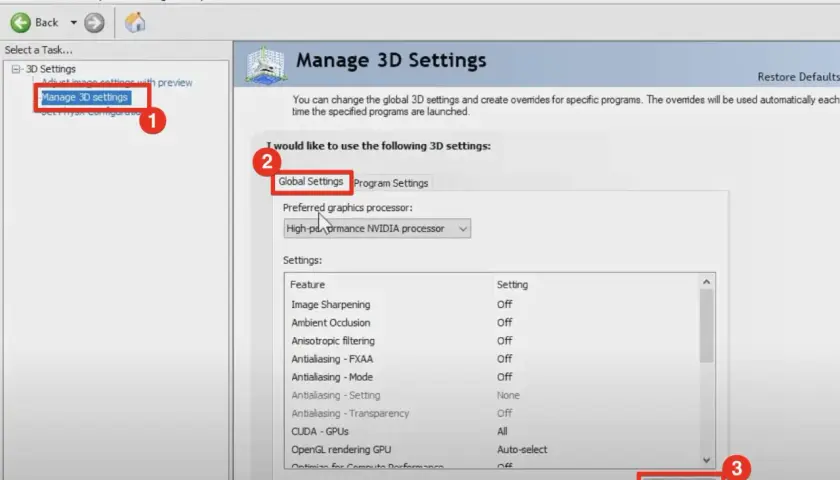Select the Antialiasing - Mode row
Image resolution: width=840 pixels, height=480 pixels.
click(x=492, y=377)
